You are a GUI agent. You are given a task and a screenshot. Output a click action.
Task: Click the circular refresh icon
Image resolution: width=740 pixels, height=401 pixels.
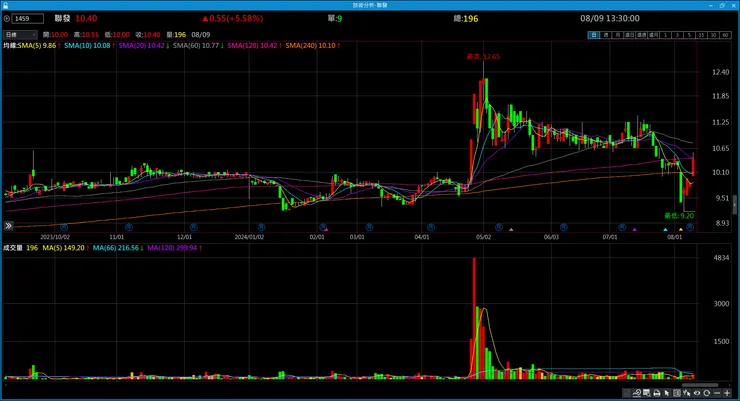click(x=706, y=393)
